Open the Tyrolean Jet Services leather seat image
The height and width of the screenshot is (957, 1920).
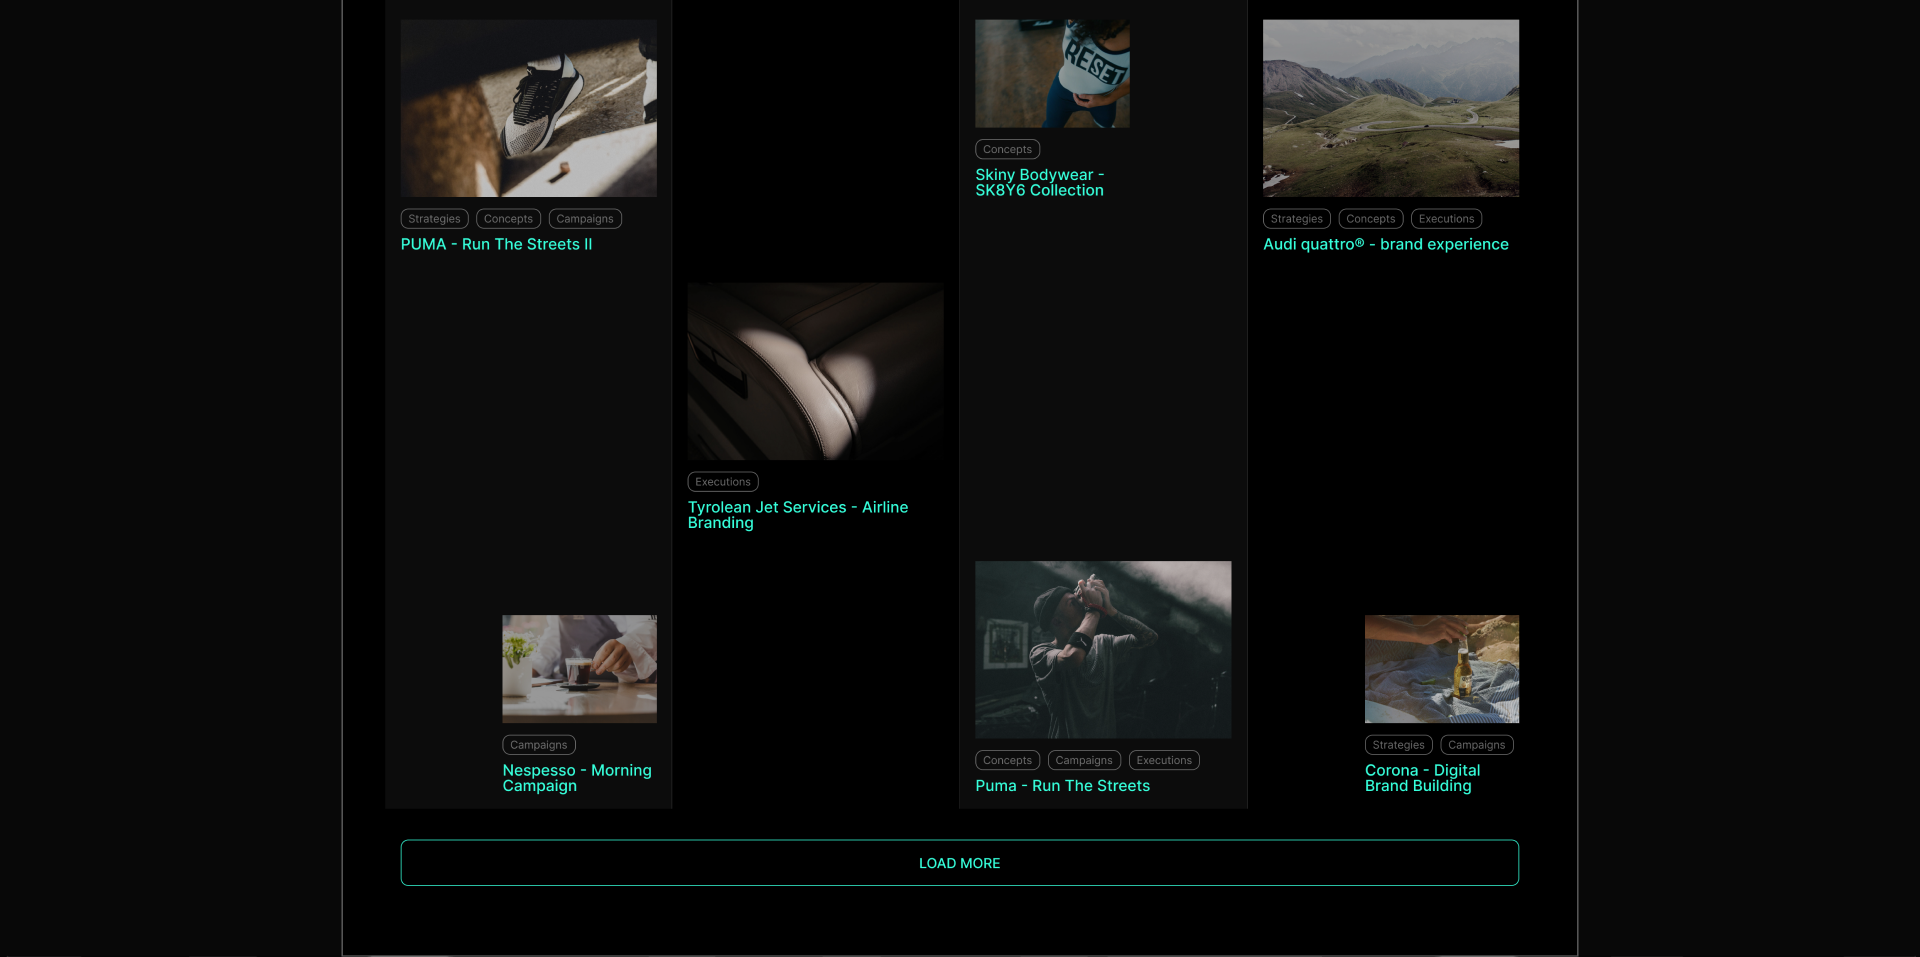tap(815, 371)
